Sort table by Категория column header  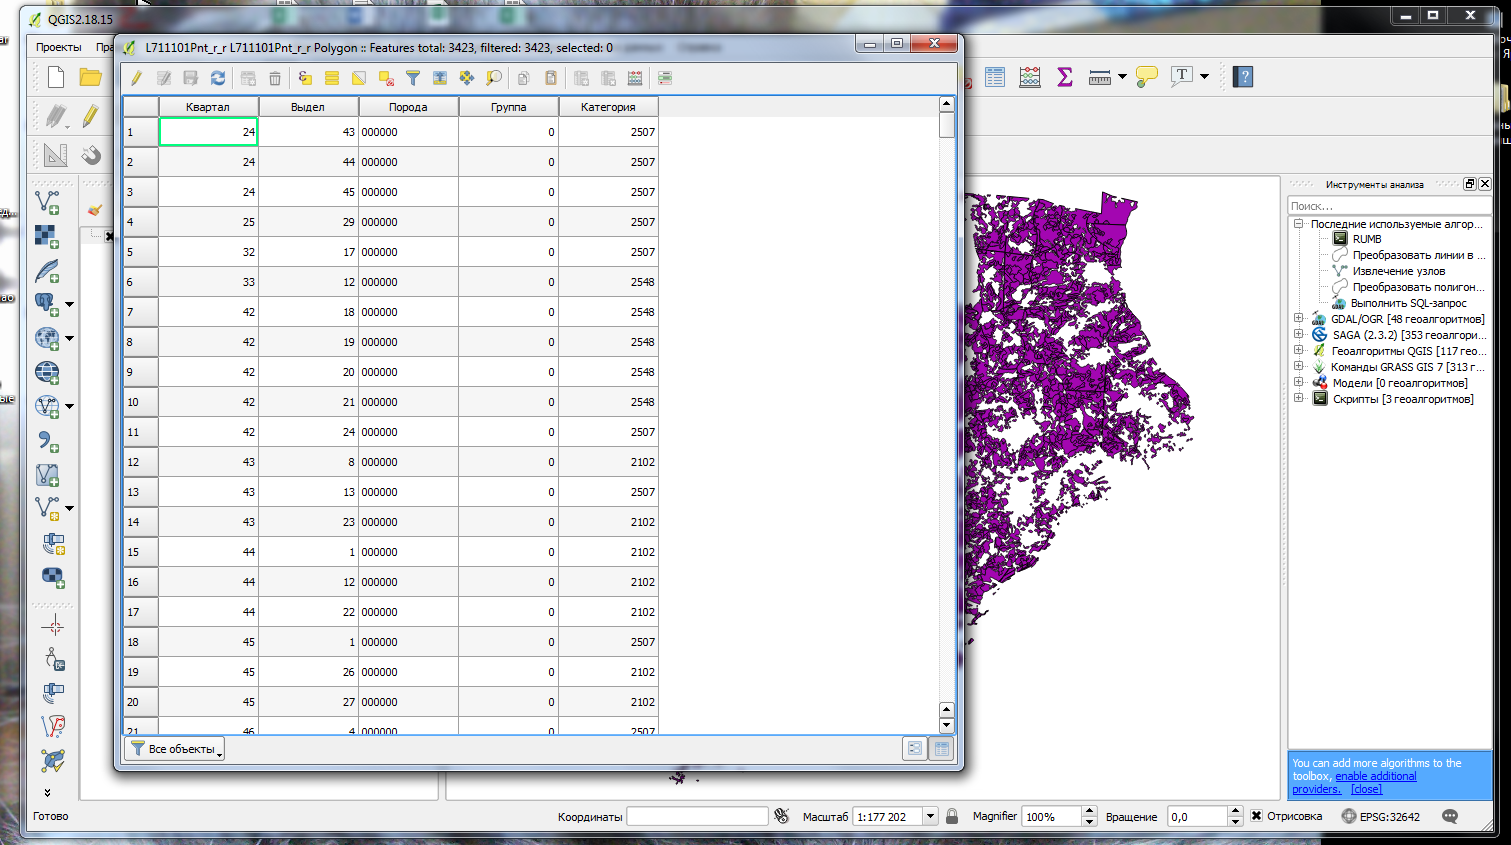pyautogui.click(x=608, y=107)
